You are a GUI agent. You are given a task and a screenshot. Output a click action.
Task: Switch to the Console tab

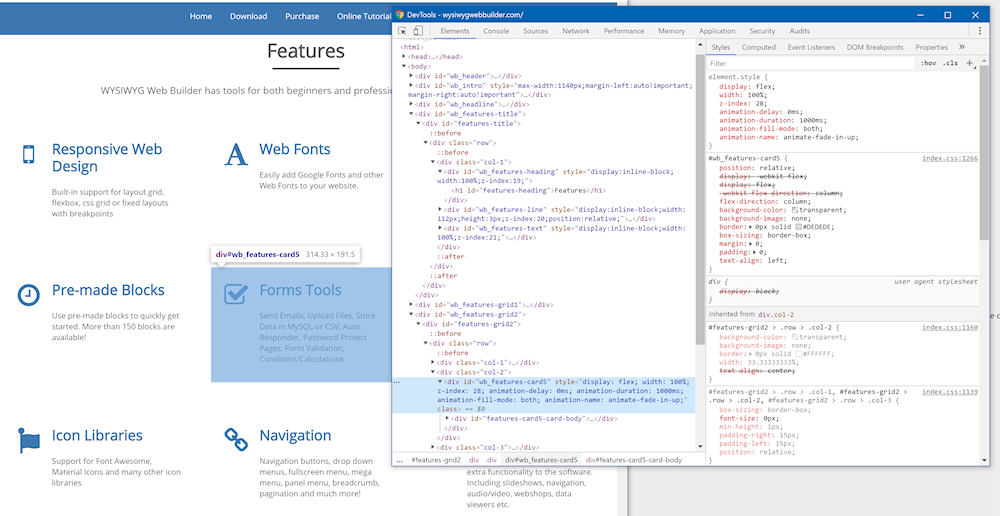496,31
